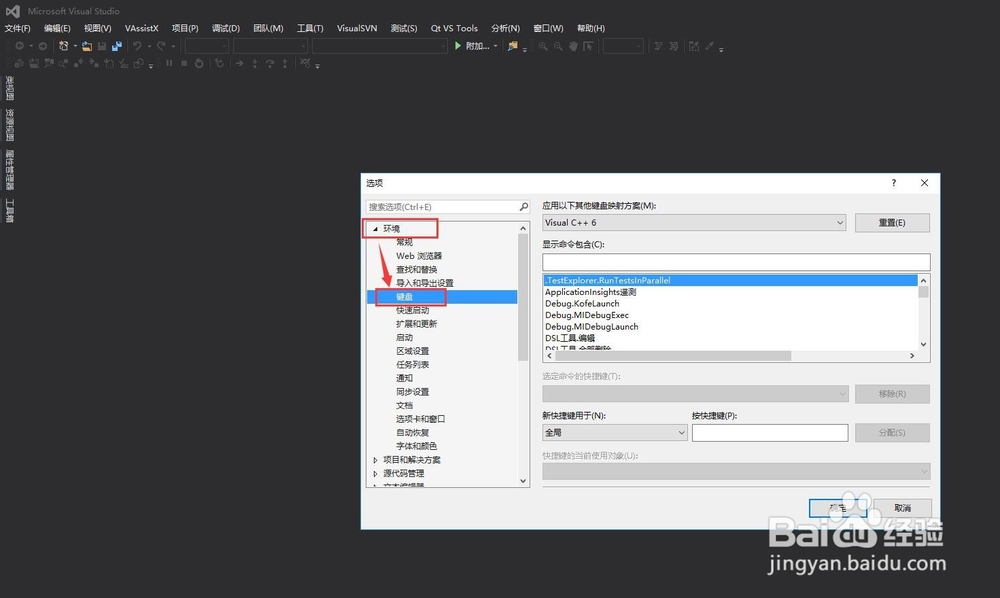The image size is (1000, 598).
Task: Click the Save toolbar icon
Action: point(102,46)
